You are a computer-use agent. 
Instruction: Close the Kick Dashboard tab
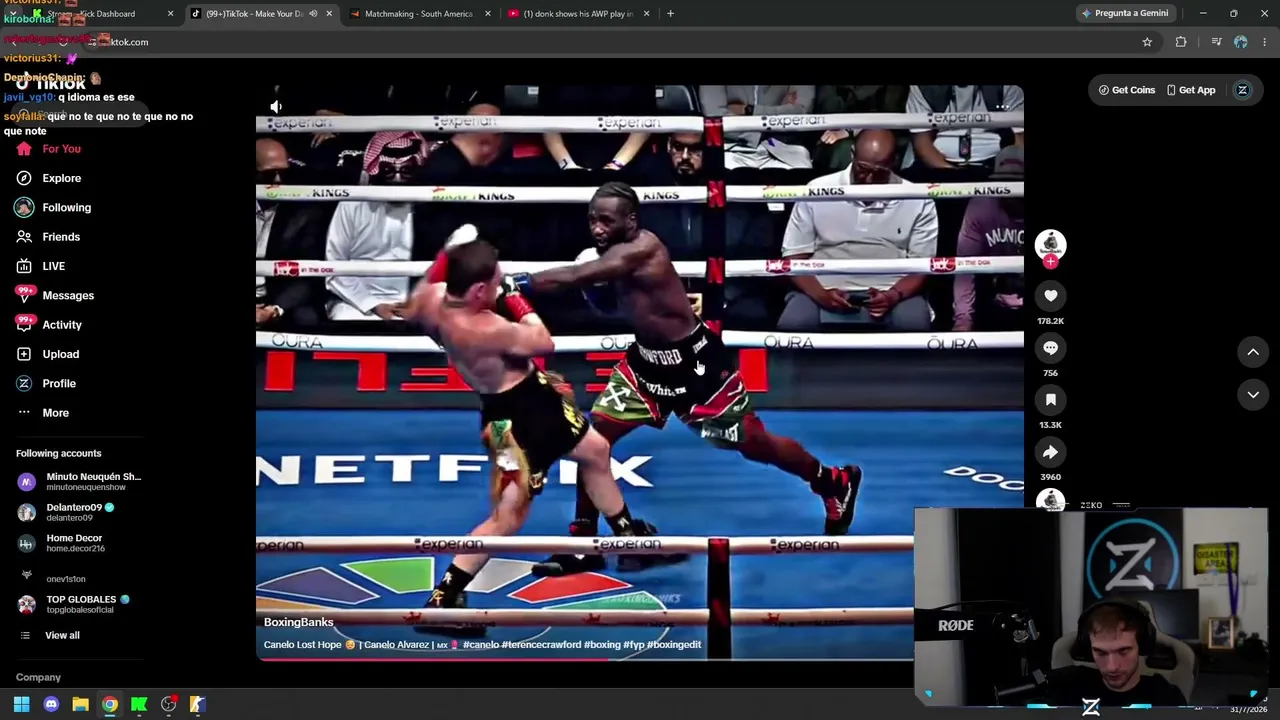170,14
